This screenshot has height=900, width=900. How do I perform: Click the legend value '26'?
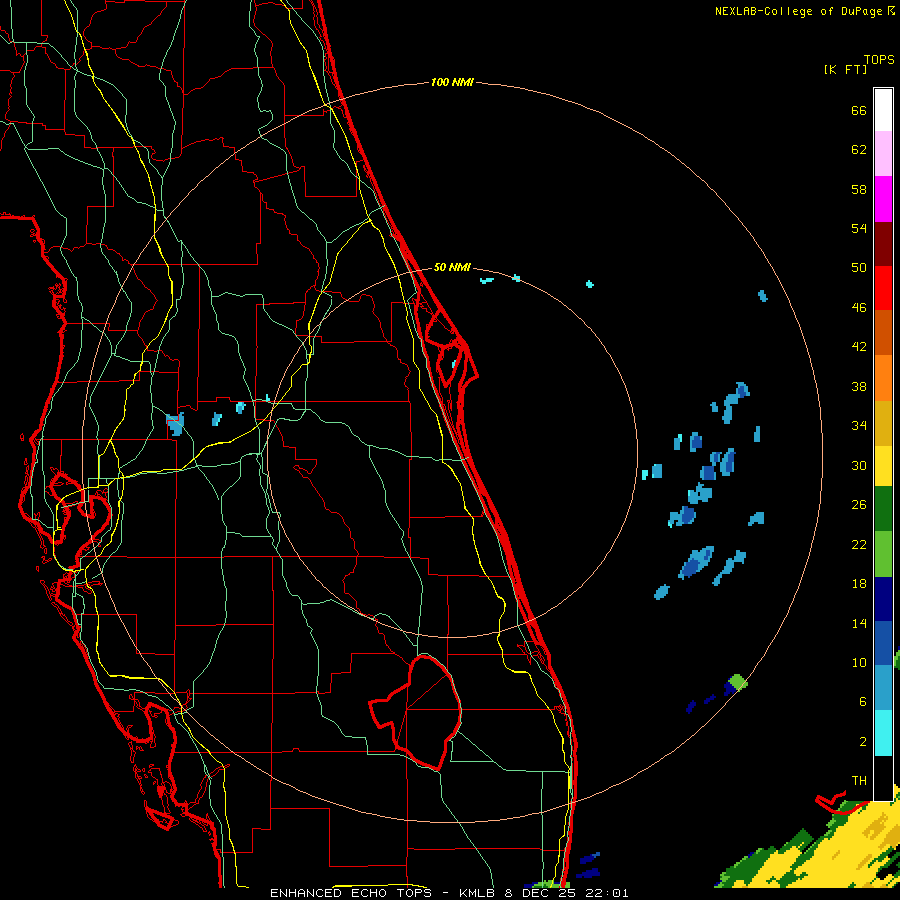pyautogui.click(x=859, y=505)
